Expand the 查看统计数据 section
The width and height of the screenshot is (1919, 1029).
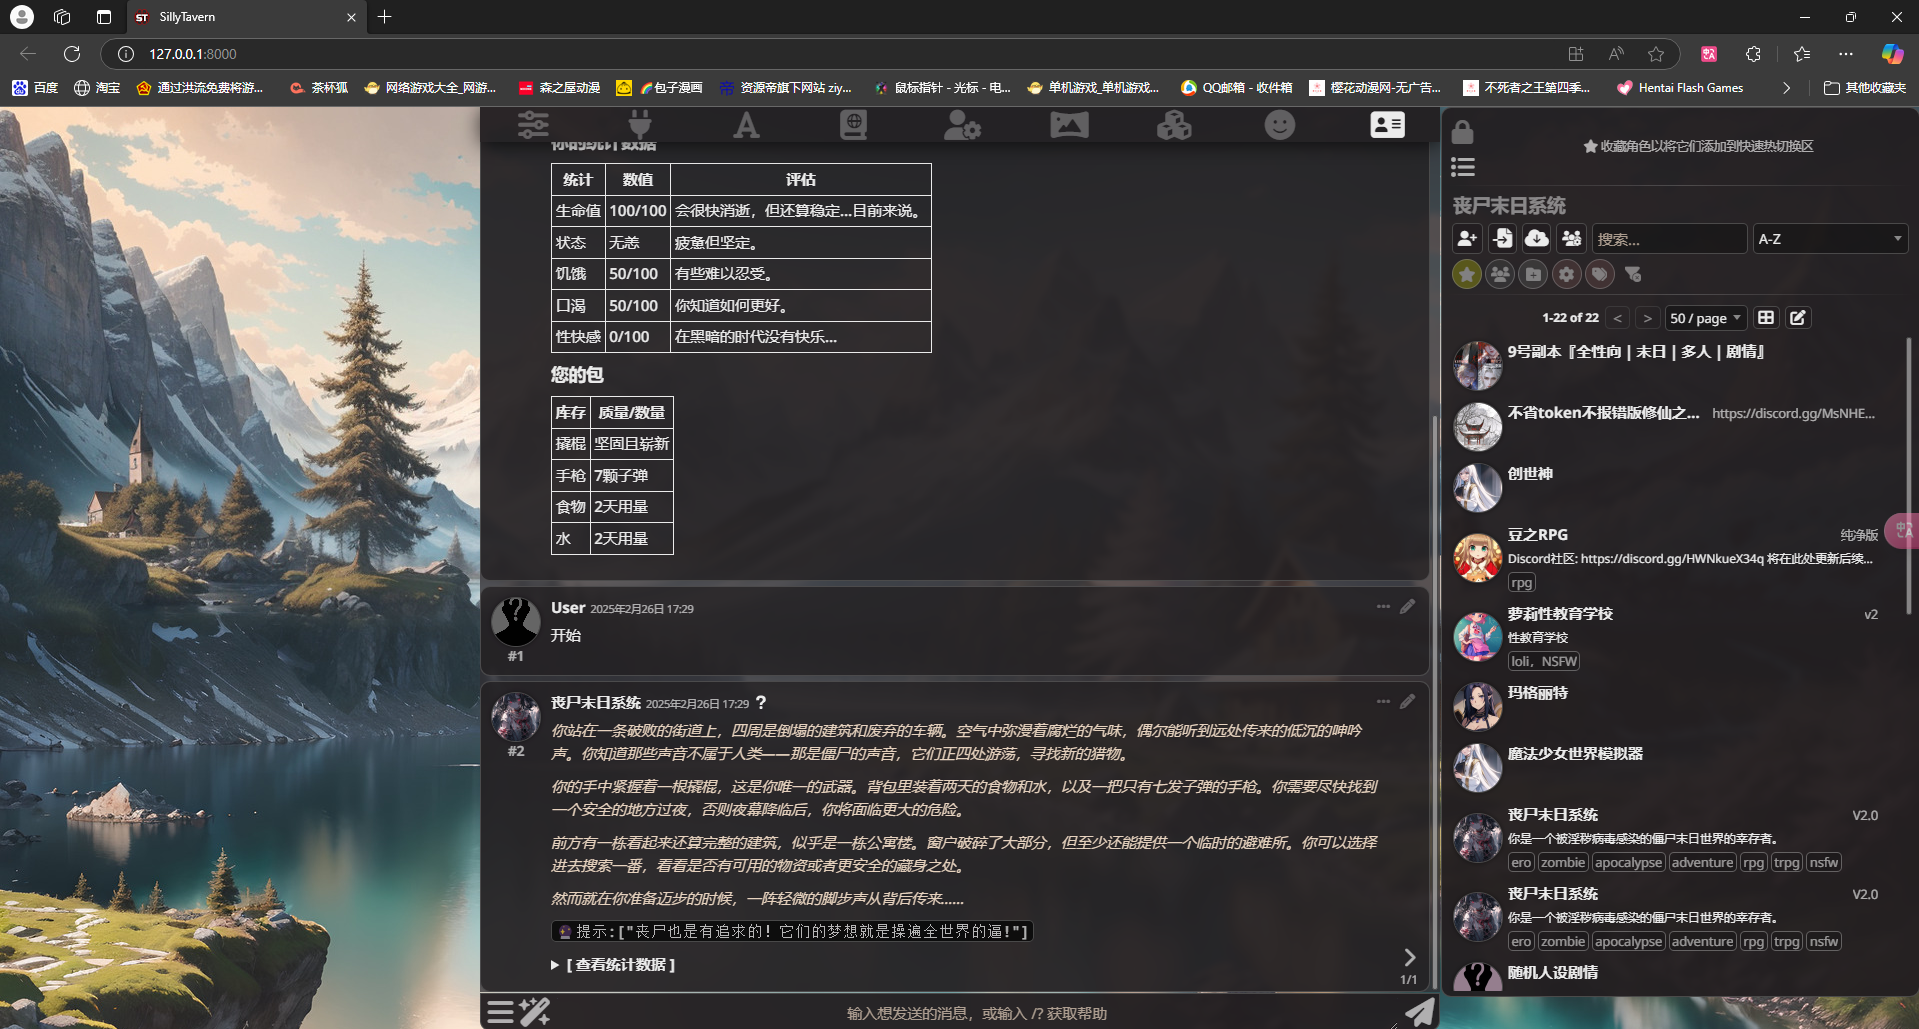614,964
